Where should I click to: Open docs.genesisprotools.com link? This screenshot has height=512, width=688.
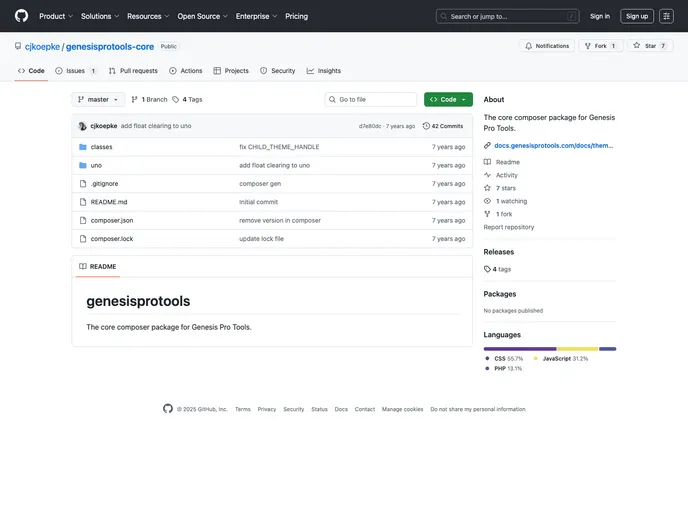click(x=553, y=146)
